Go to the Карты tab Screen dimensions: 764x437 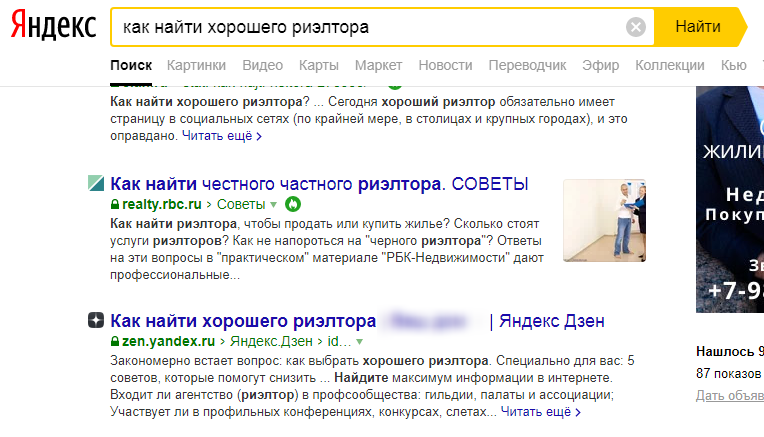[x=319, y=65]
